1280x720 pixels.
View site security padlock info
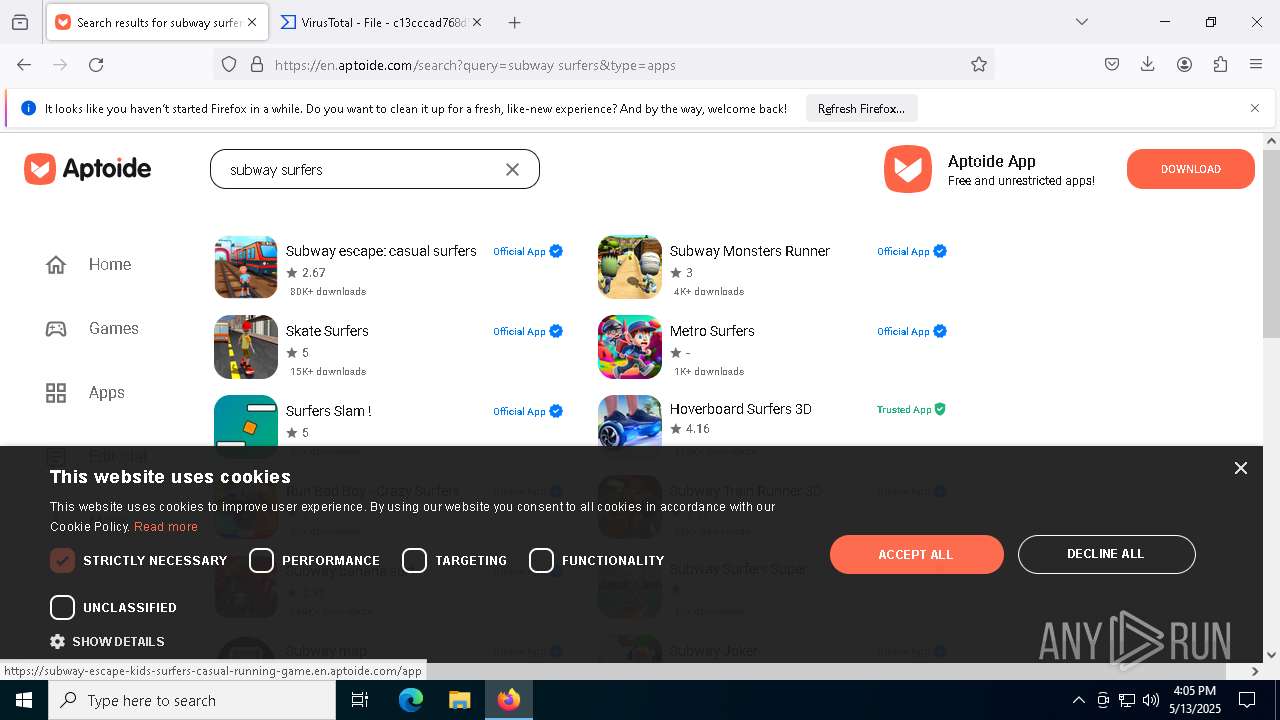(x=257, y=65)
